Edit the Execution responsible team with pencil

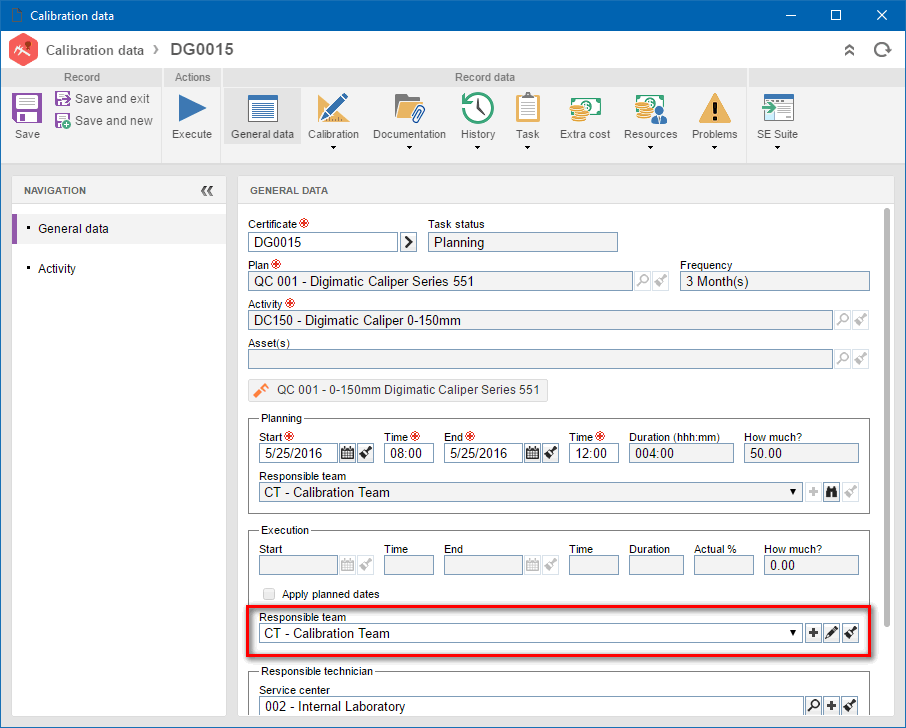coord(831,633)
